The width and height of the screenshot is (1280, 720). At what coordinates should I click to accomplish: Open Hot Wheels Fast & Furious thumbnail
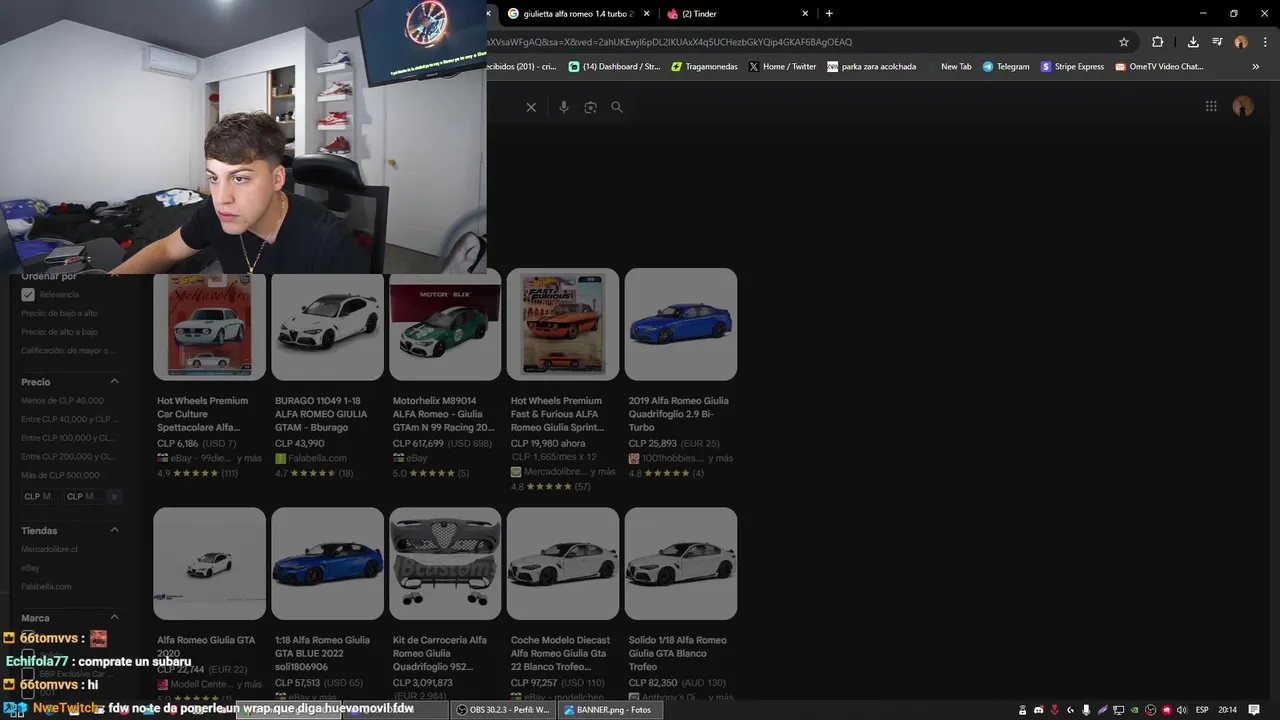pyautogui.click(x=563, y=324)
